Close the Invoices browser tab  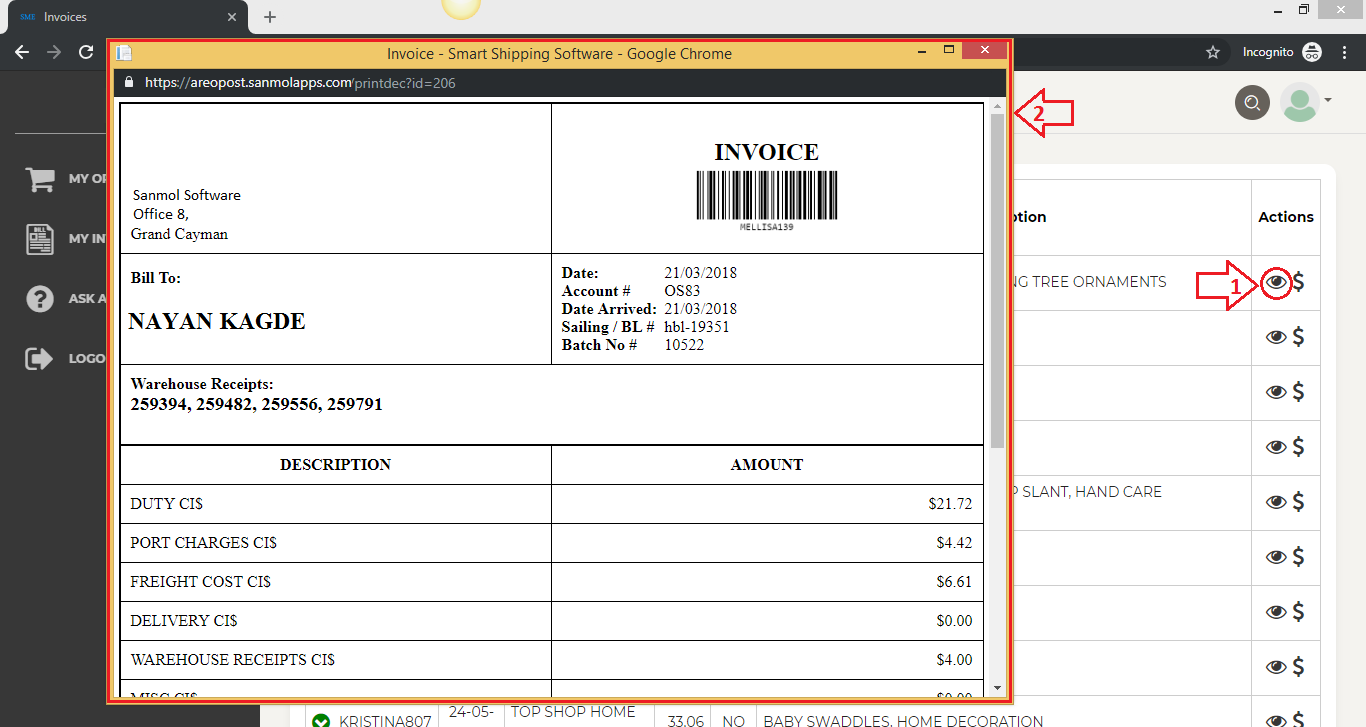coord(231,17)
